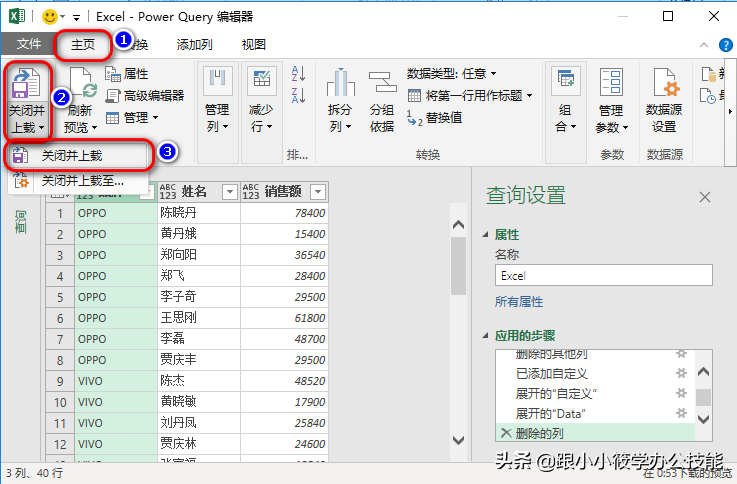This screenshot has height=484, width=737.
Task: Click the query name field containing Excel
Action: (602, 275)
